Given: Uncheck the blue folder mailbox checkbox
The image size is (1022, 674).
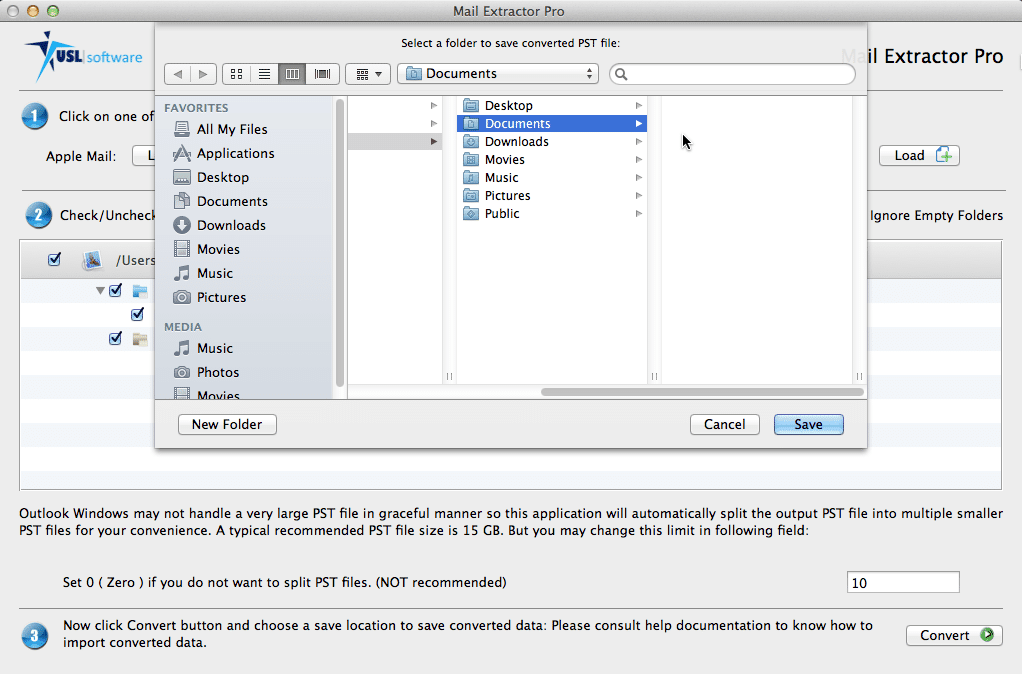Looking at the screenshot, I should pos(115,290).
